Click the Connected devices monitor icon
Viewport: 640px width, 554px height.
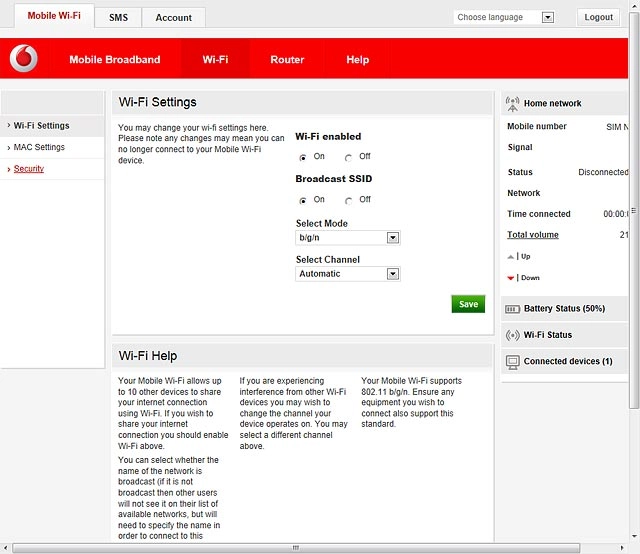point(512,362)
